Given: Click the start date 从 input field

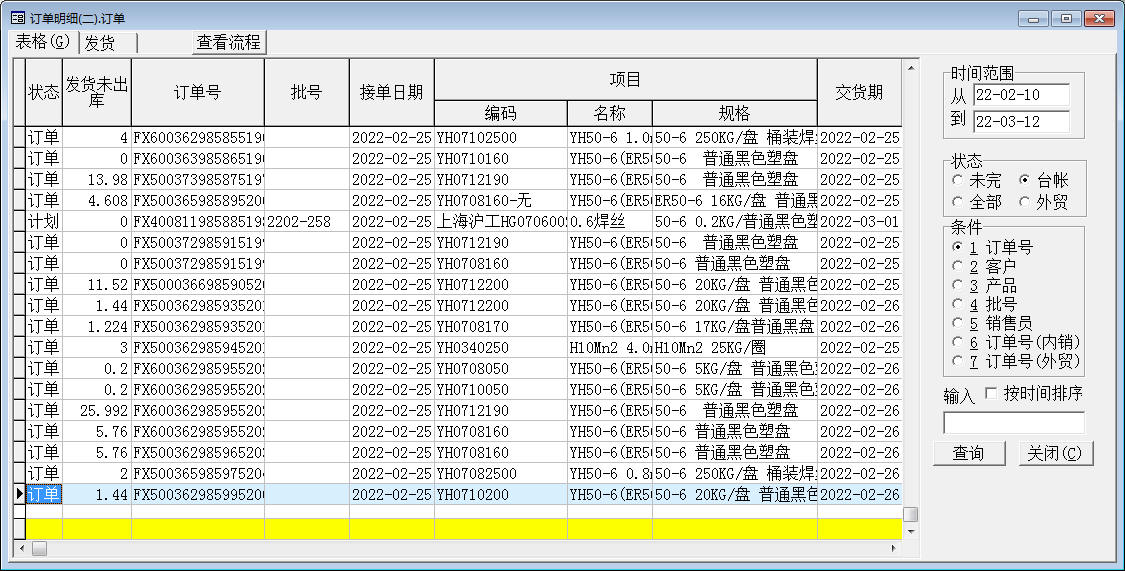Looking at the screenshot, I should 1021,95.
